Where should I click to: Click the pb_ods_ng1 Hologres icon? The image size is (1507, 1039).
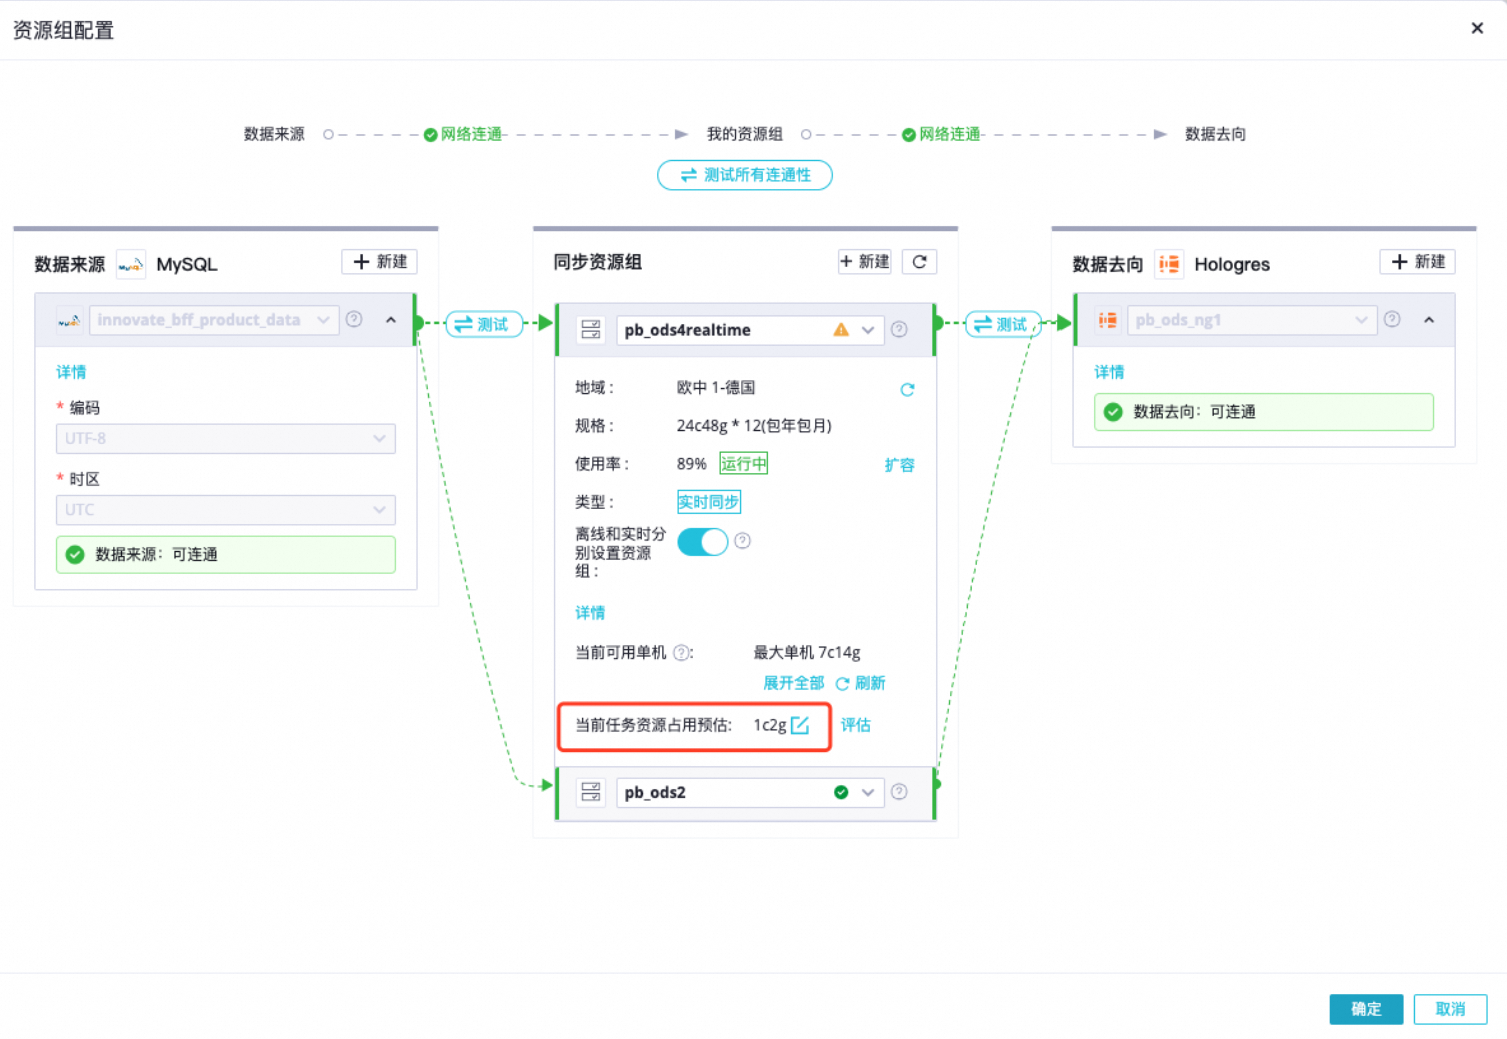[x=1107, y=320]
